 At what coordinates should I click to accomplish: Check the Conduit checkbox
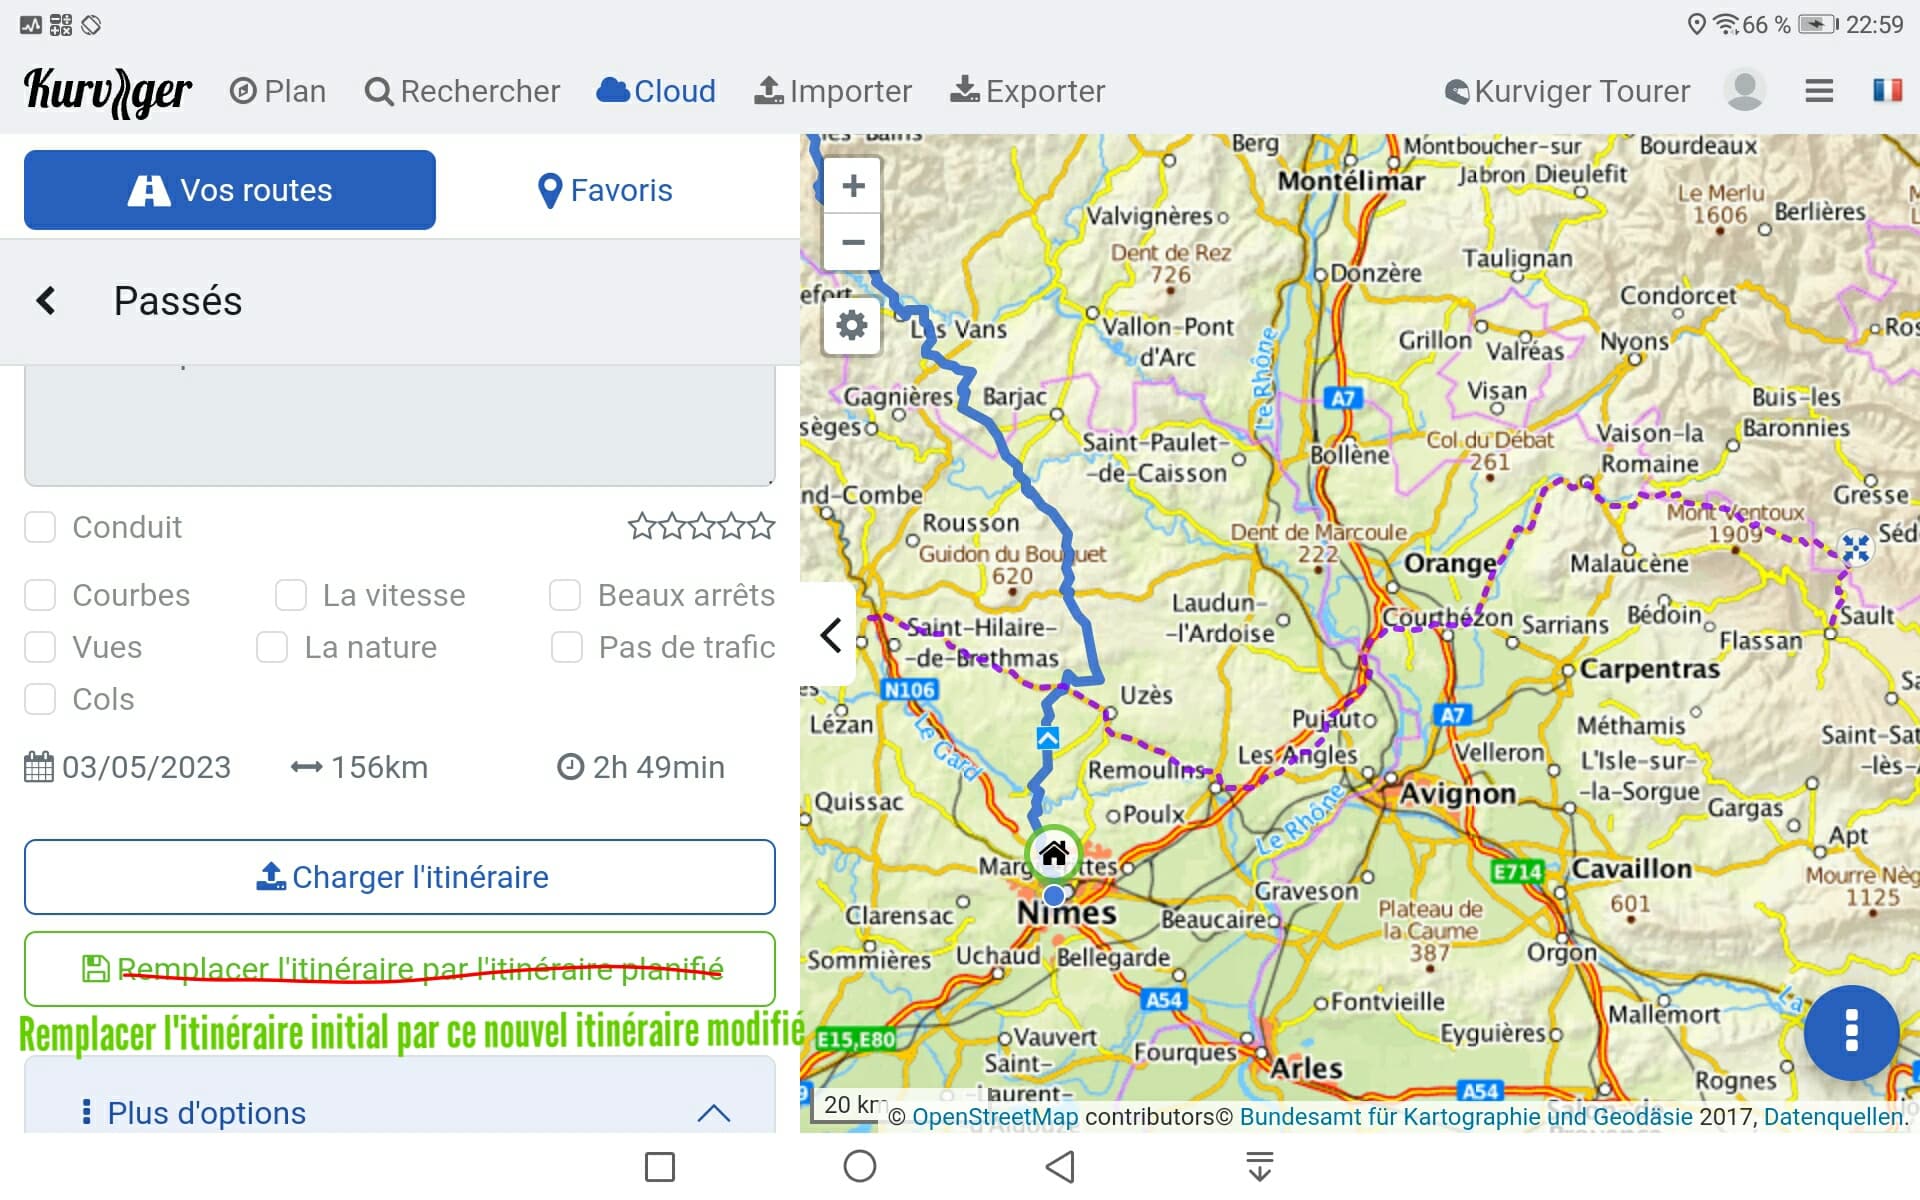pyautogui.click(x=40, y=527)
